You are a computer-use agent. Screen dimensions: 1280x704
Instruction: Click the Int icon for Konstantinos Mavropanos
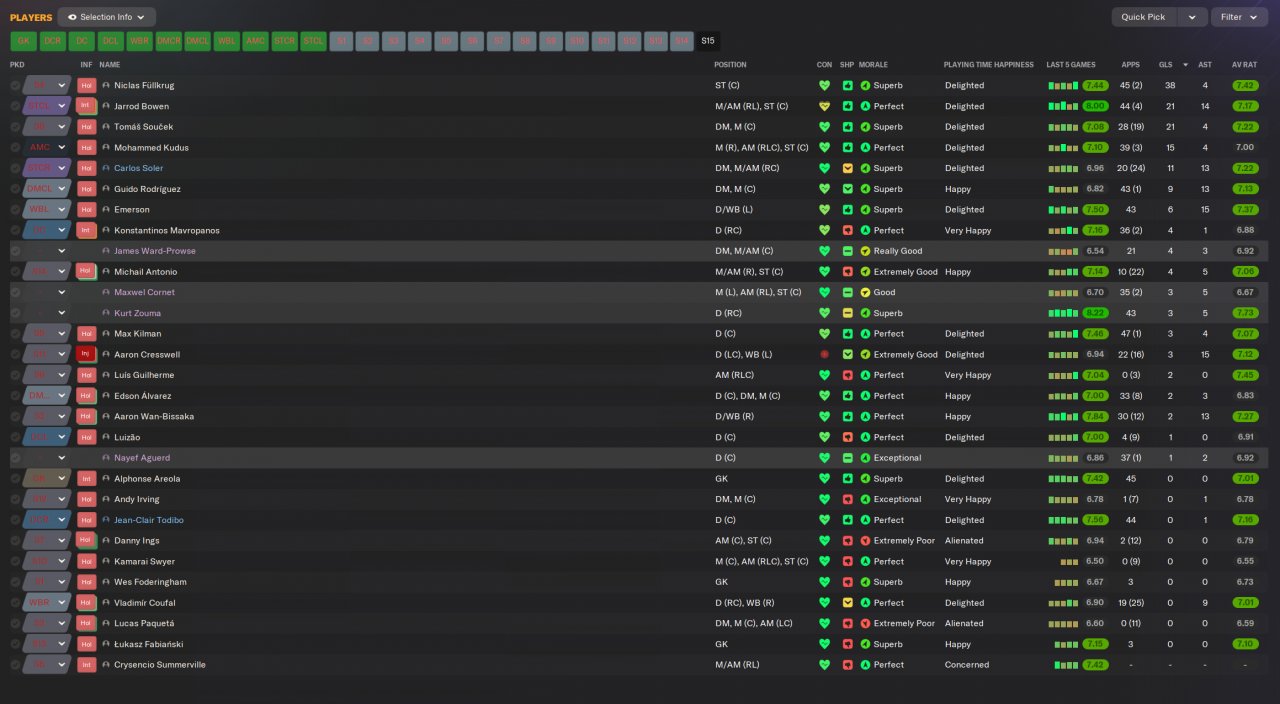coord(87,230)
